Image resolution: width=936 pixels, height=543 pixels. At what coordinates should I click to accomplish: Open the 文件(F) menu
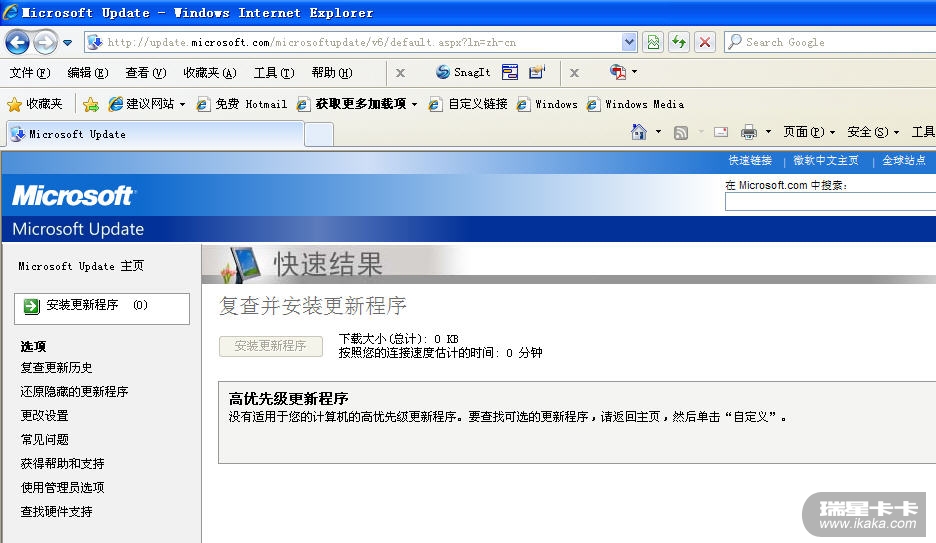[30, 73]
